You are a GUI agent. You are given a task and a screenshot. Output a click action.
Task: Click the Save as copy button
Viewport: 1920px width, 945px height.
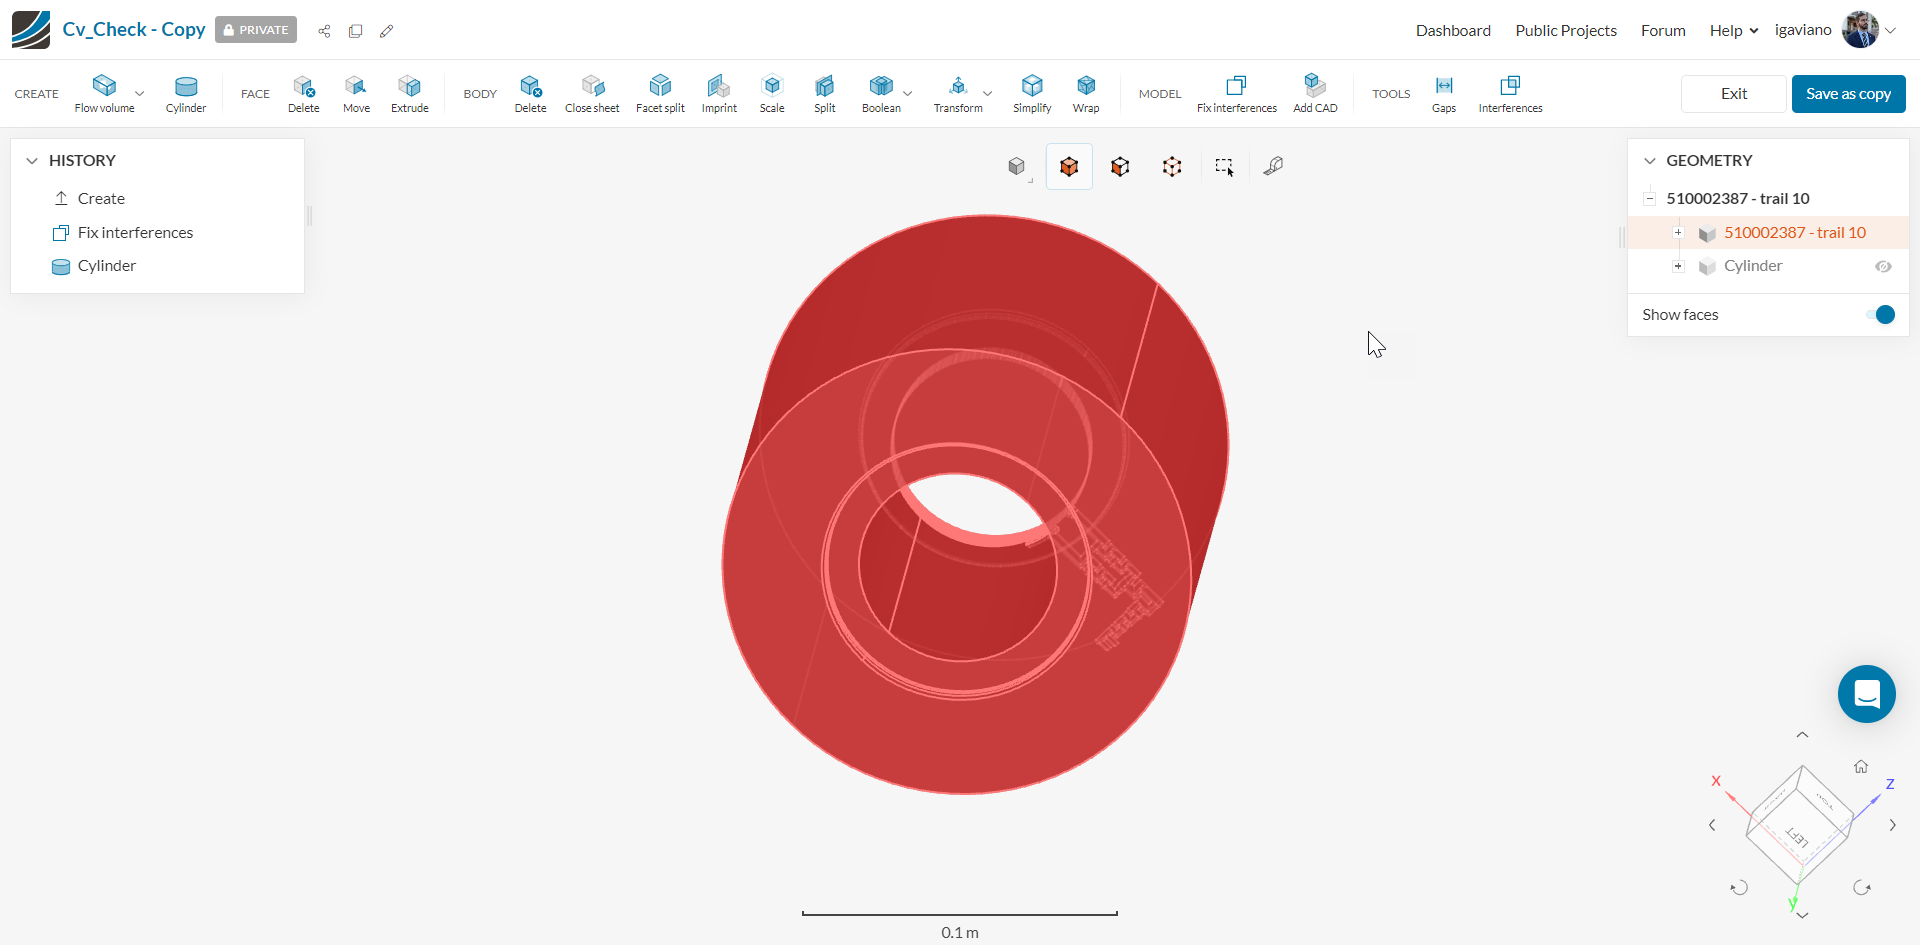coord(1847,93)
